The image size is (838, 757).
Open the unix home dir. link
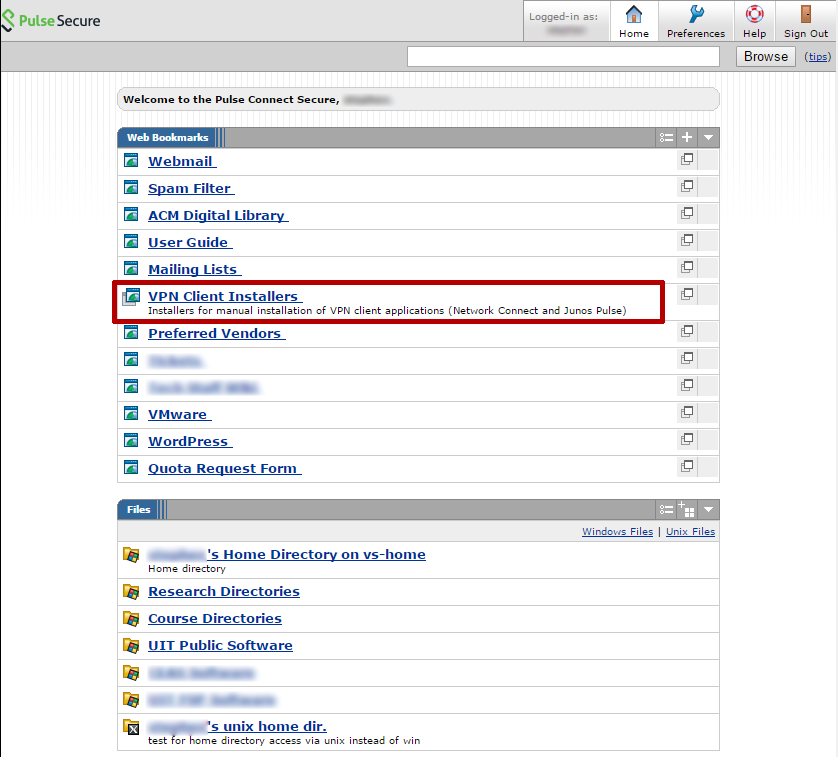237,726
